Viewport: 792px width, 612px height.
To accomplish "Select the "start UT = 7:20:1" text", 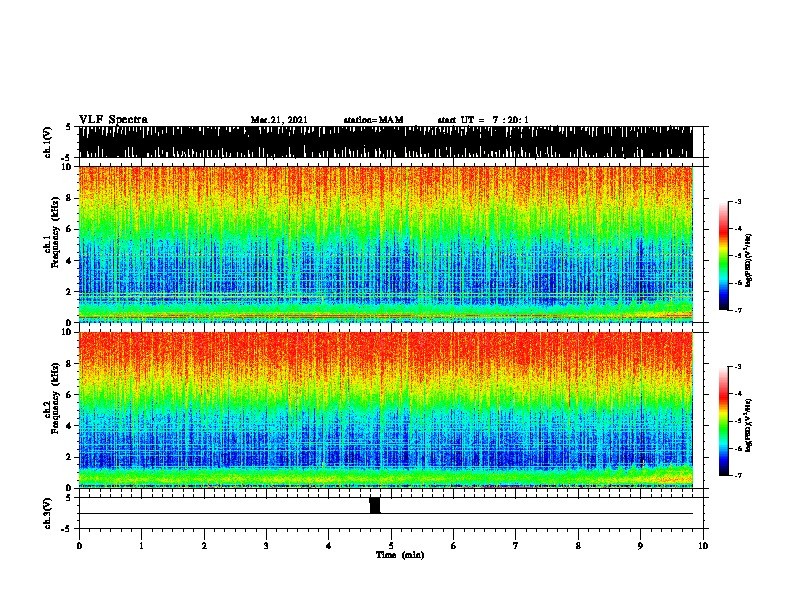I will 483,120.
